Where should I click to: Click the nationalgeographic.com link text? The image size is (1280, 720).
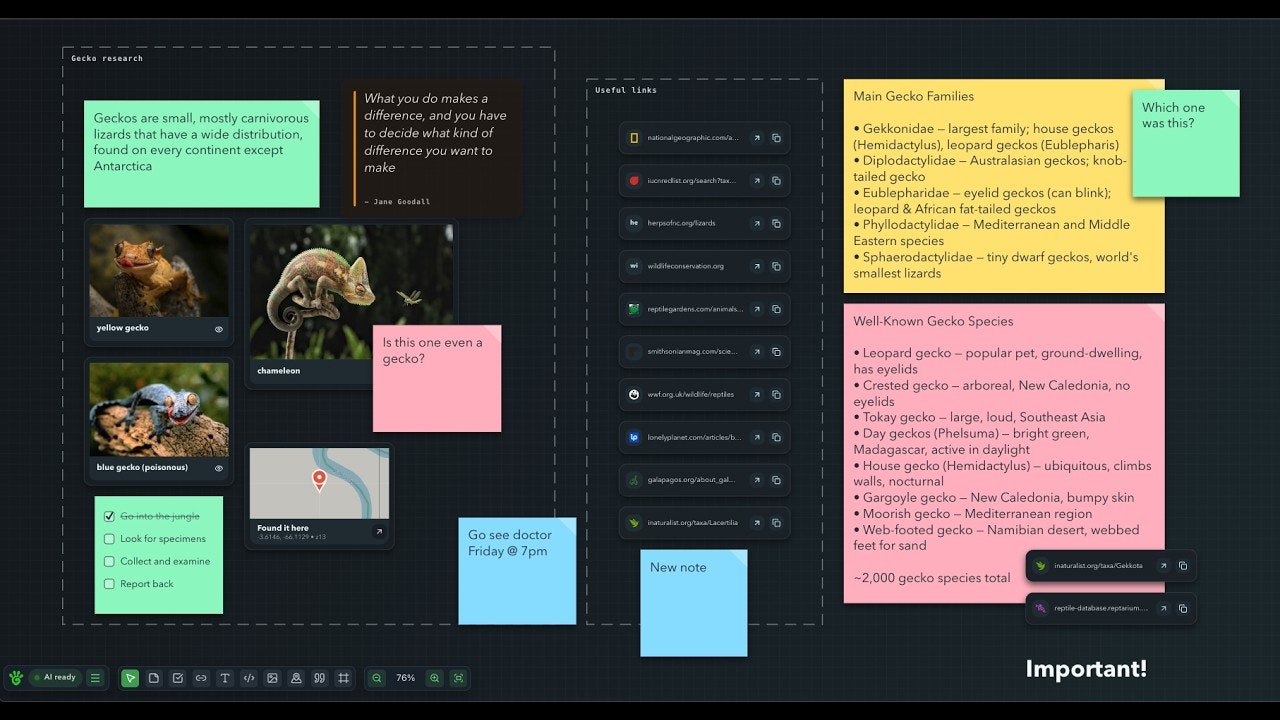693,138
